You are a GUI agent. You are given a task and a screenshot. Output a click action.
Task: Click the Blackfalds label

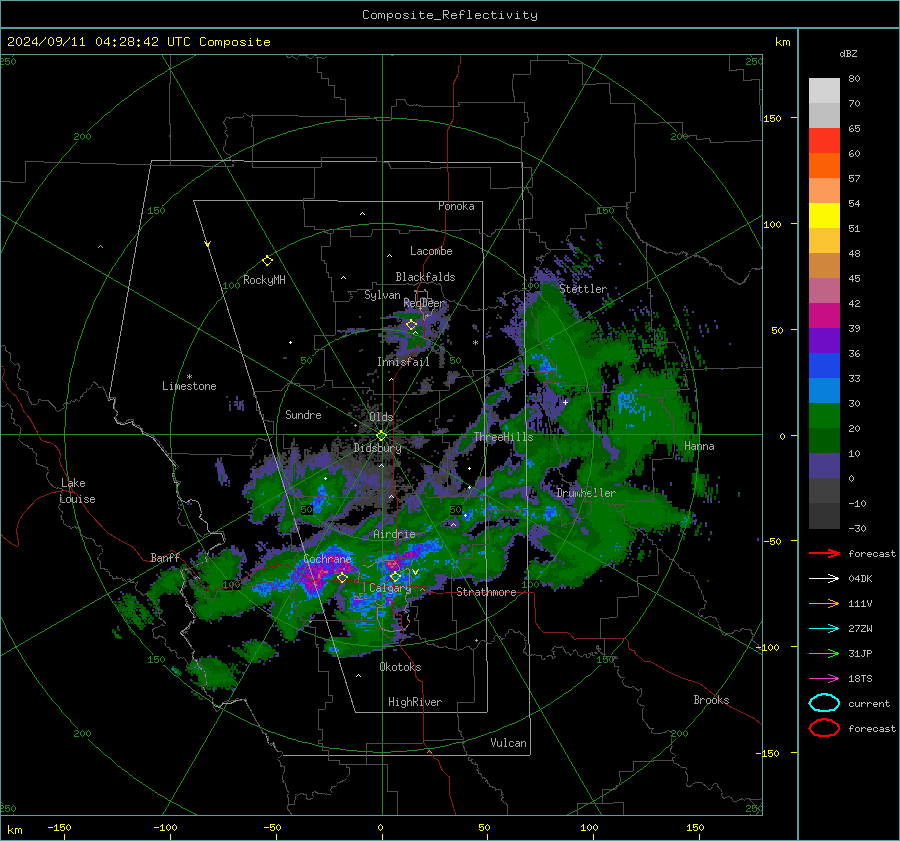point(425,277)
